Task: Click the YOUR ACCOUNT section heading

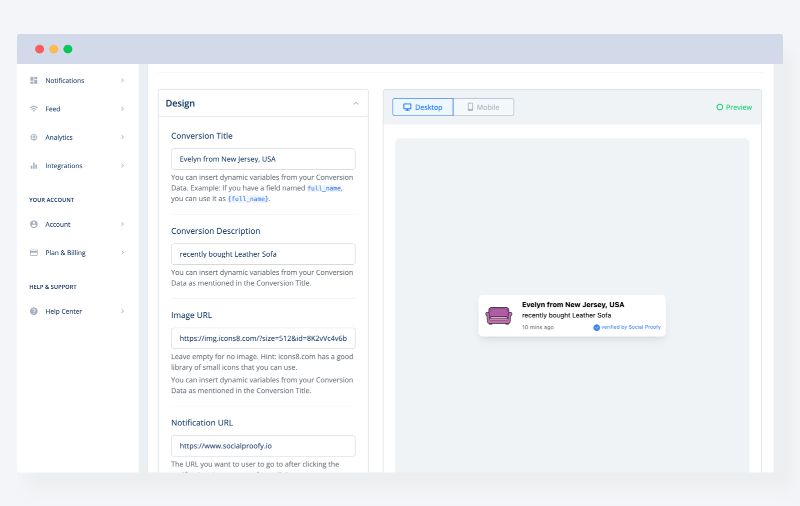Action: pos(52,200)
